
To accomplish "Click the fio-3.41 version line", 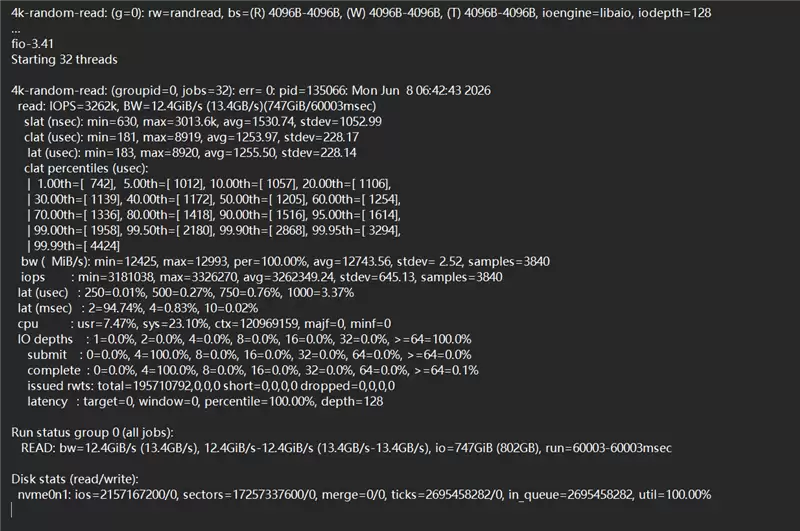I will coord(32,44).
